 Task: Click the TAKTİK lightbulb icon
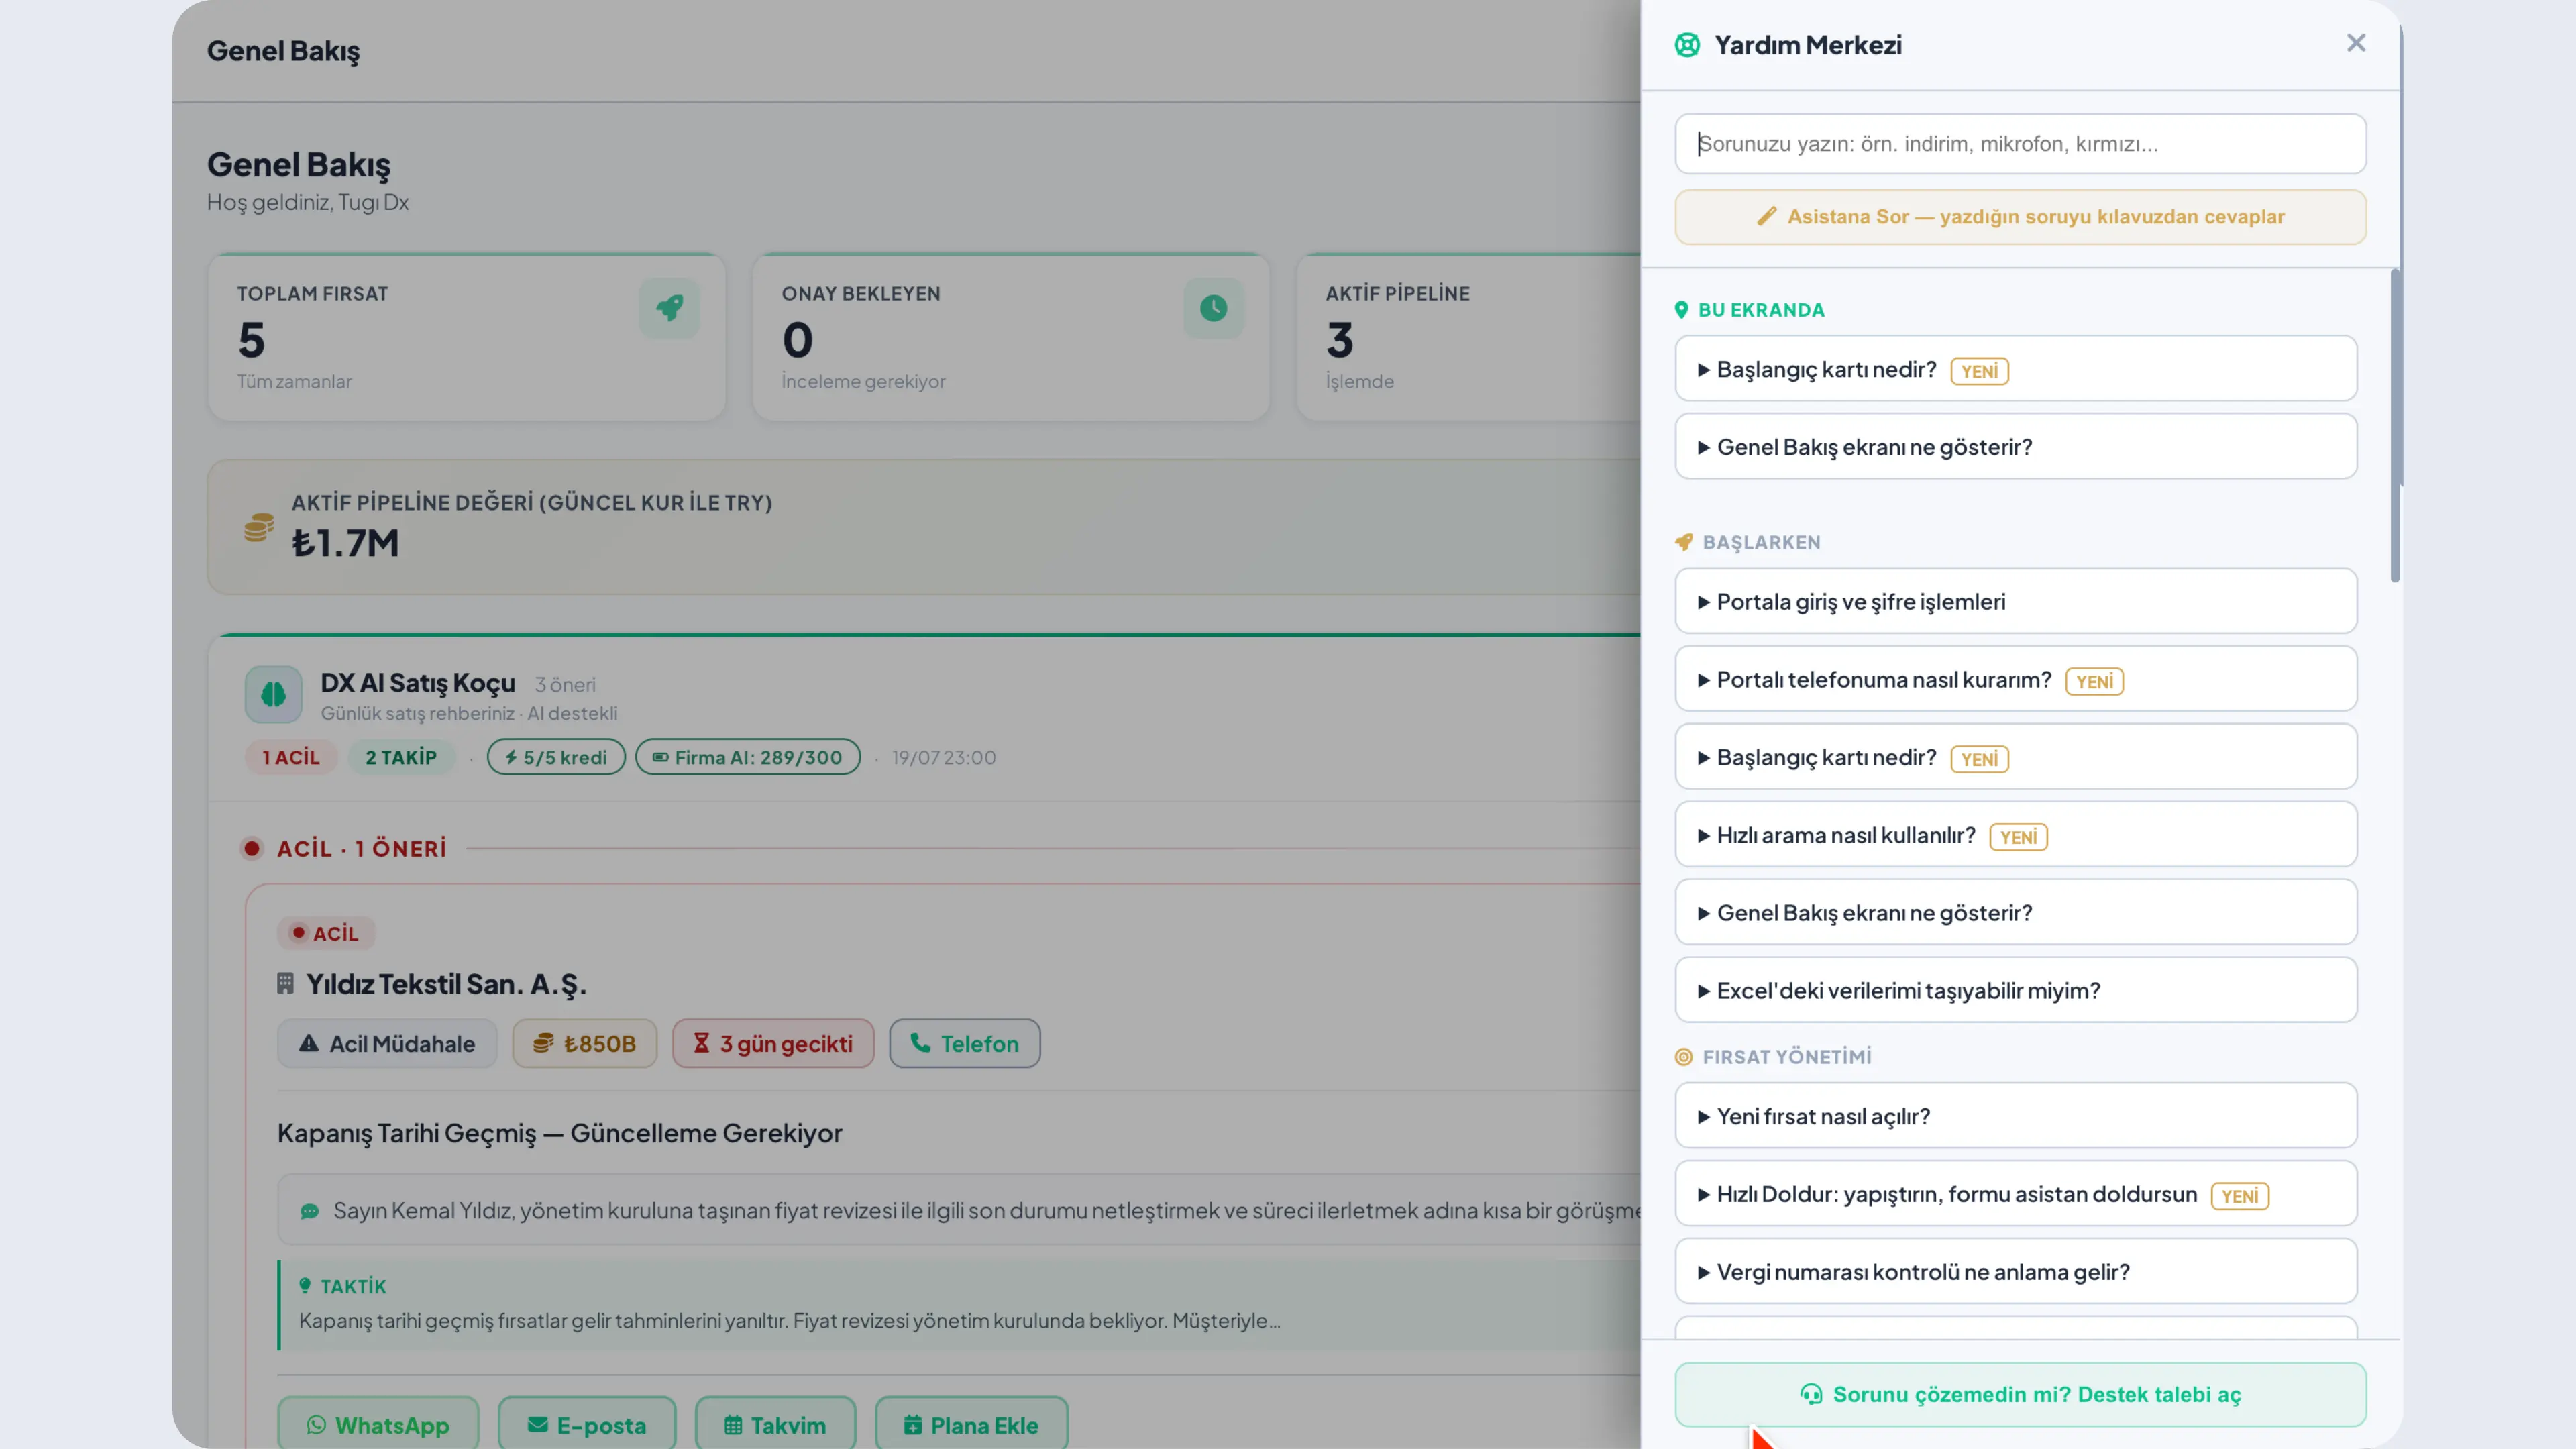pos(305,1285)
